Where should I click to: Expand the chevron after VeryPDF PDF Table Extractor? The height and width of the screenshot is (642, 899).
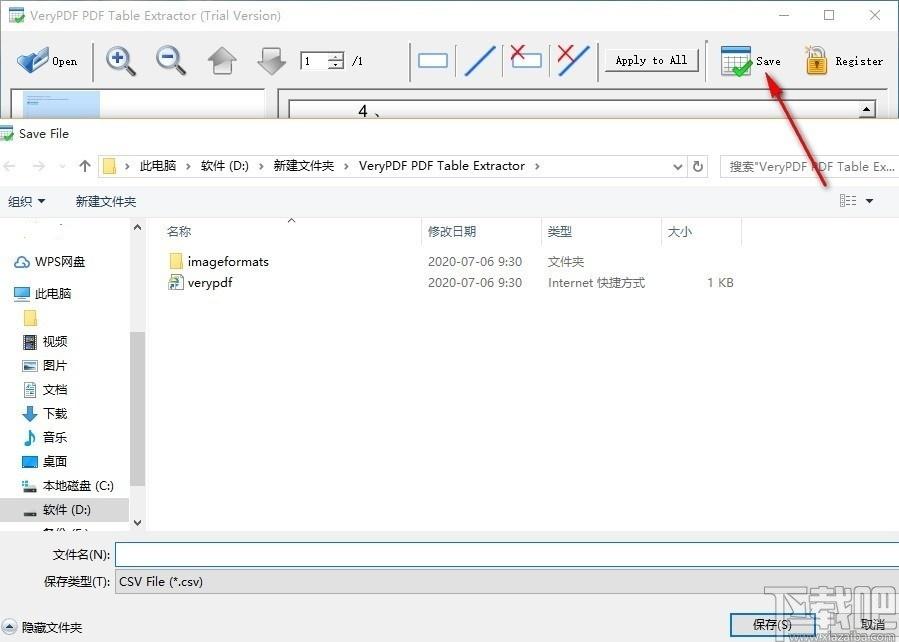click(537, 166)
